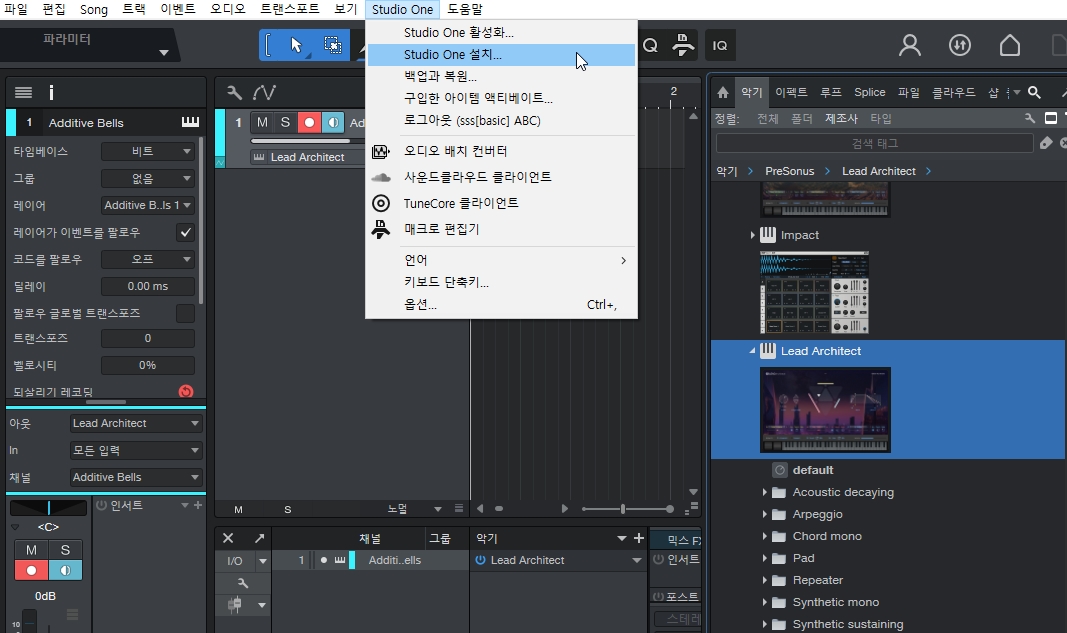
Task: Open the follow chords dropdown showing 오프
Action: tap(148, 259)
